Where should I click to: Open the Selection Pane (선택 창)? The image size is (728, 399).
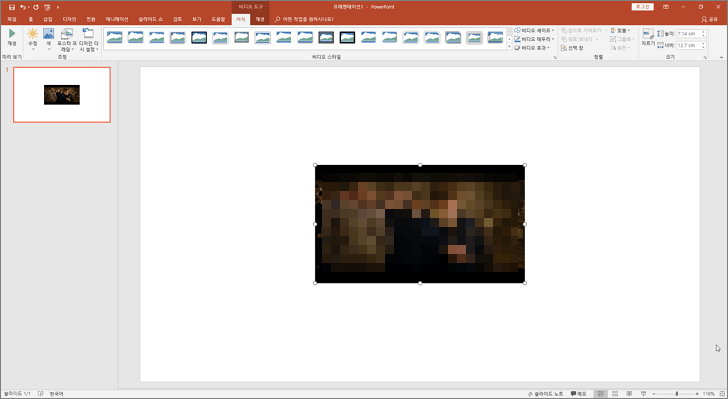point(572,48)
